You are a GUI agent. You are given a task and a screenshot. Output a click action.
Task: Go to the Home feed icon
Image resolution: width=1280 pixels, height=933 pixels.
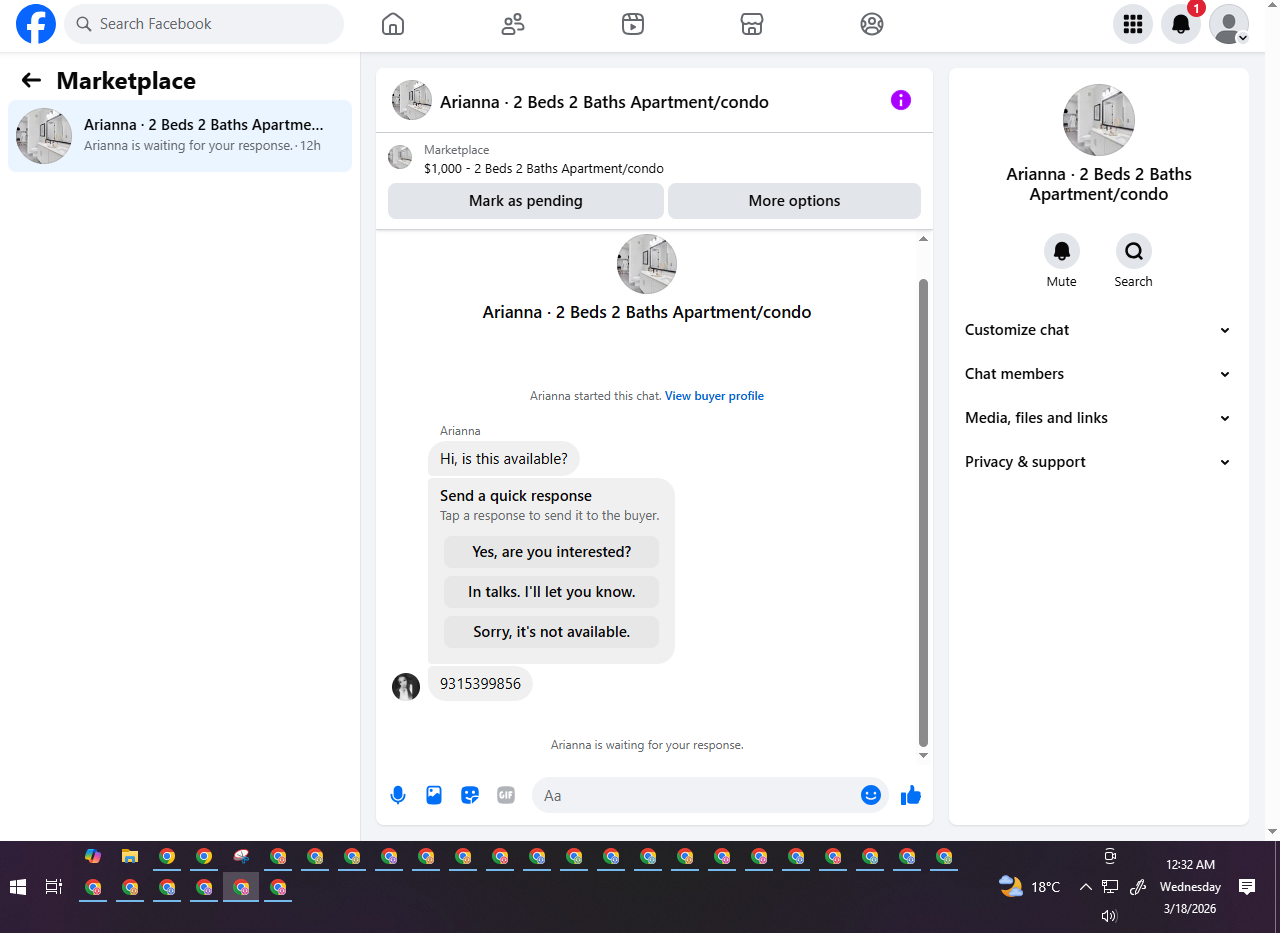coord(393,24)
